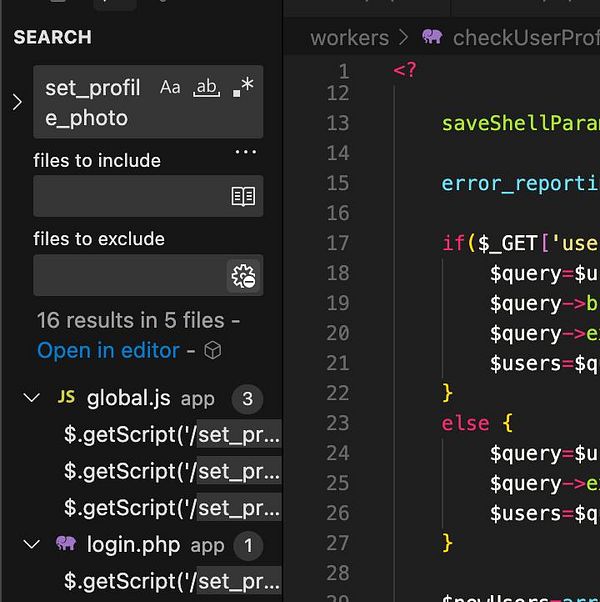Click $query=$u code on line 18
The height and width of the screenshot is (602, 600).
pos(544,273)
